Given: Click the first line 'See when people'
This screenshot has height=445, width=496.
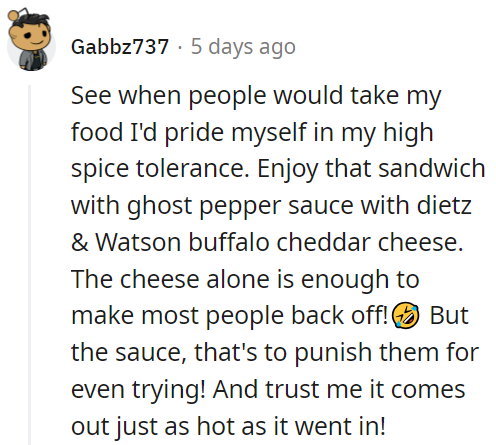Looking at the screenshot, I should click(x=168, y=97).
